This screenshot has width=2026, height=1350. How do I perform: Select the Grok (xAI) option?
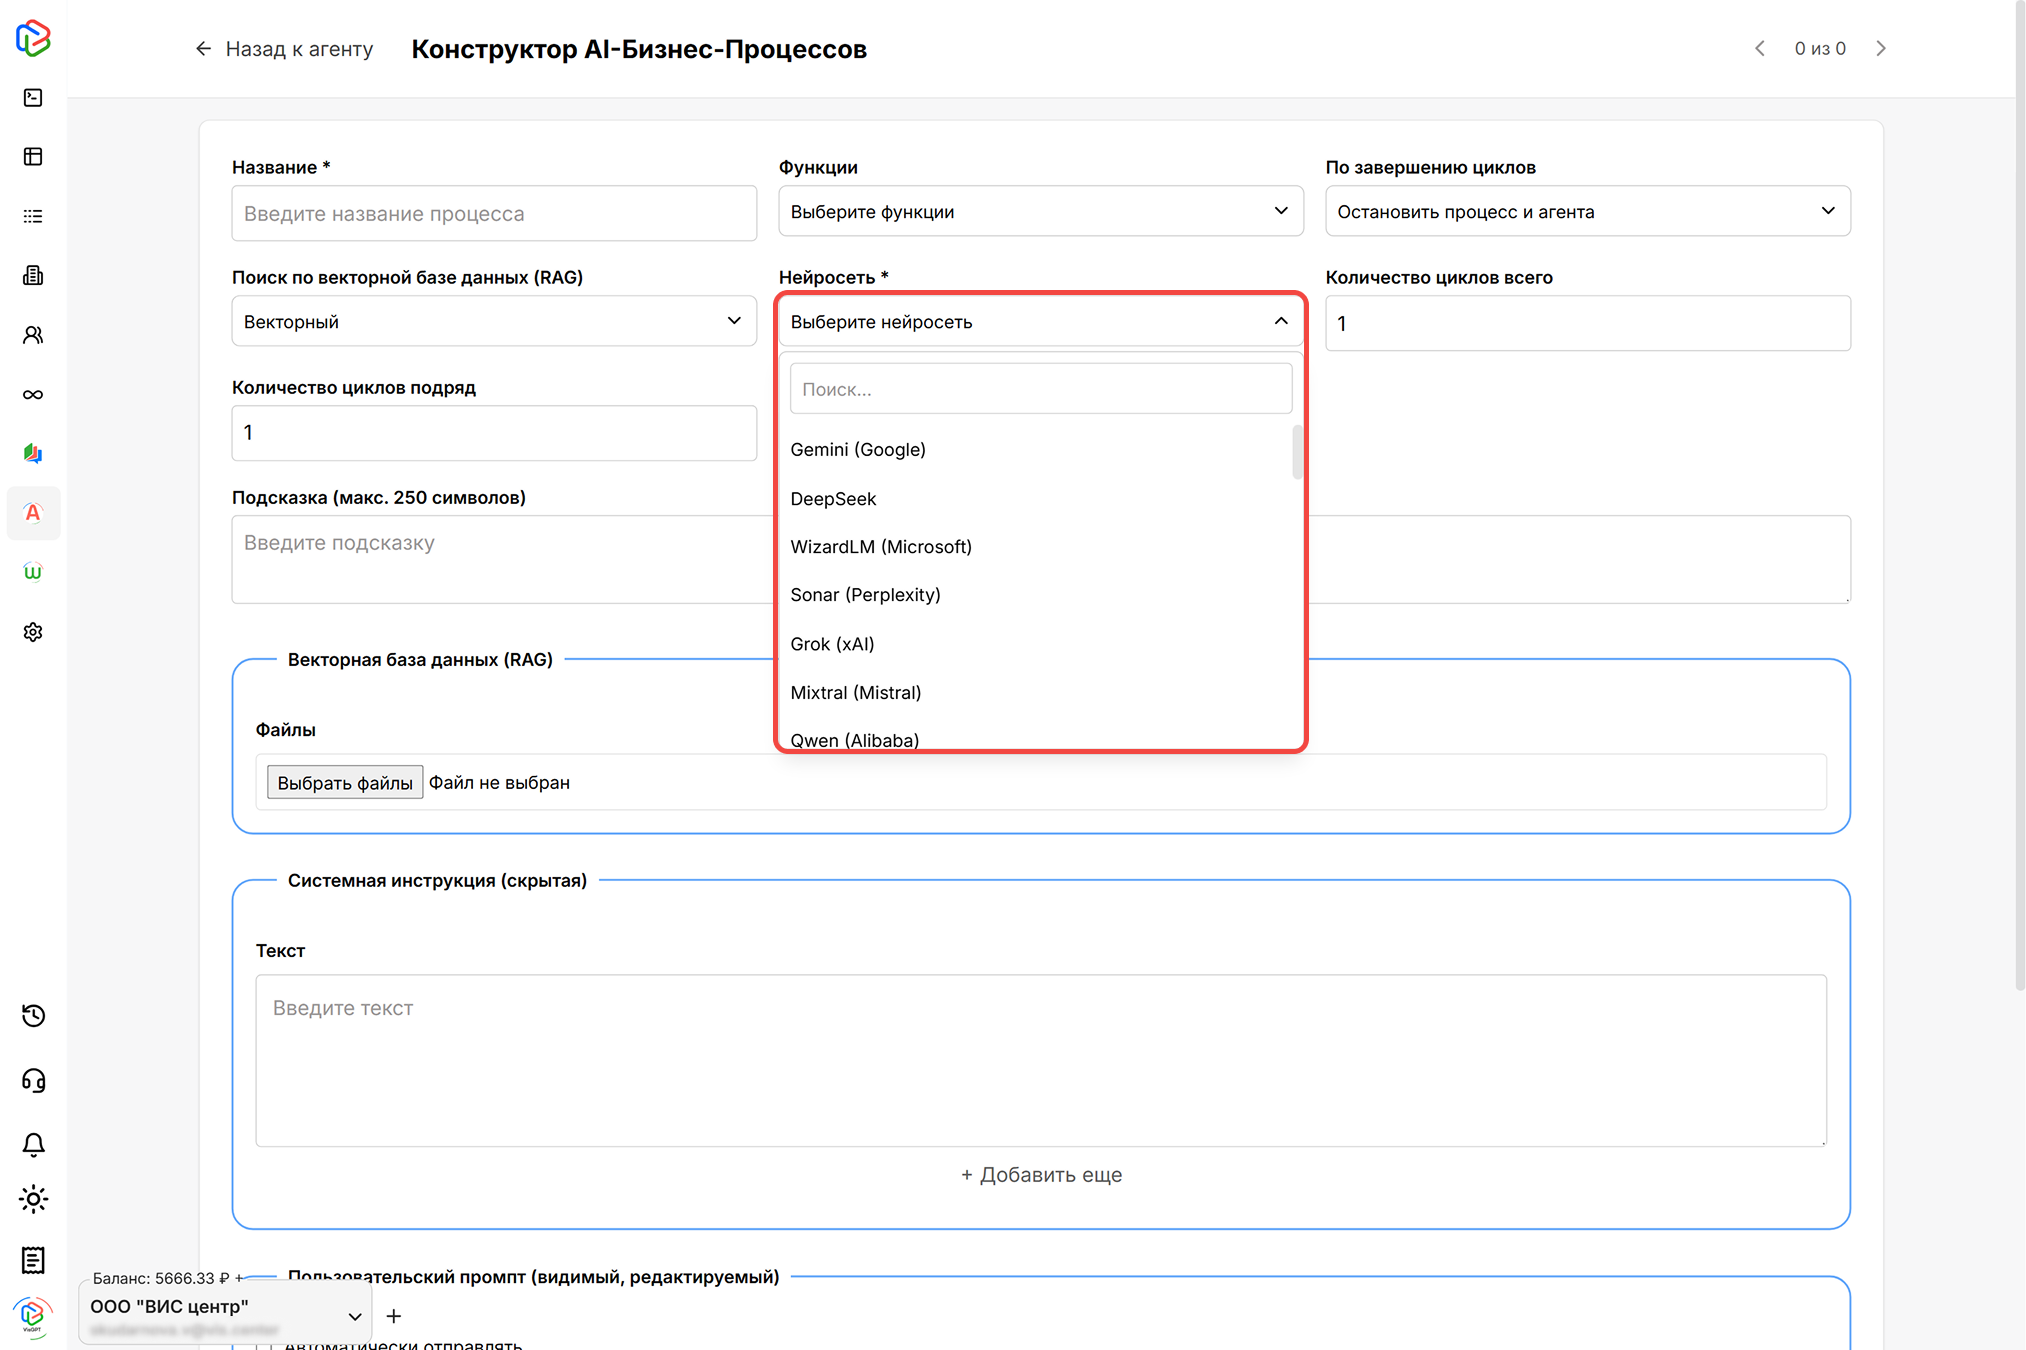832,644
